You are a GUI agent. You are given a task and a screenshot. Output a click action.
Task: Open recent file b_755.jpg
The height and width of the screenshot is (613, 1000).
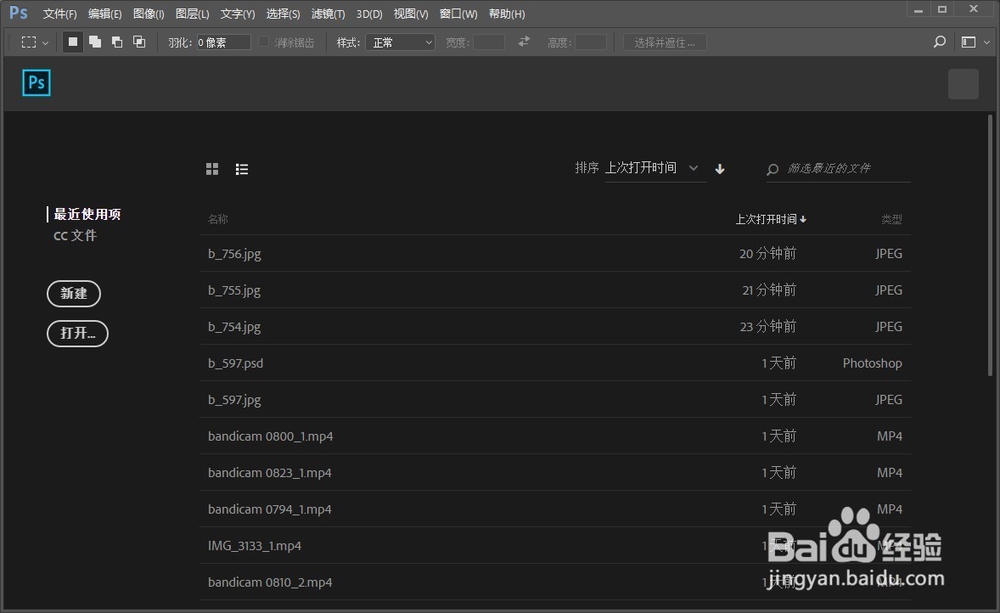(555, 290)
